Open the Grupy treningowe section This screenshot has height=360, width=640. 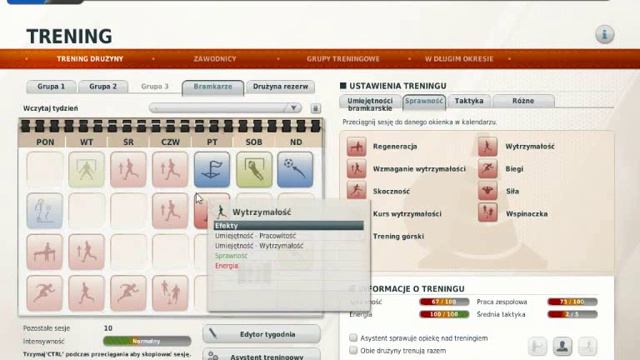(343, 59)
